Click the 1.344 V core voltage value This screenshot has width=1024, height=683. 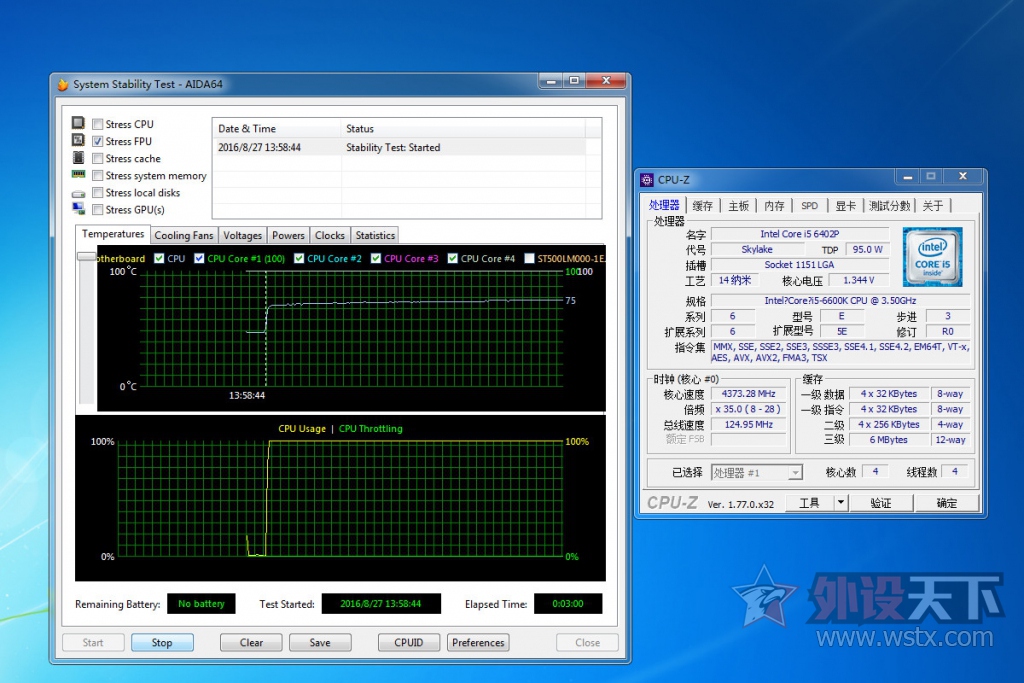(858, 280)
